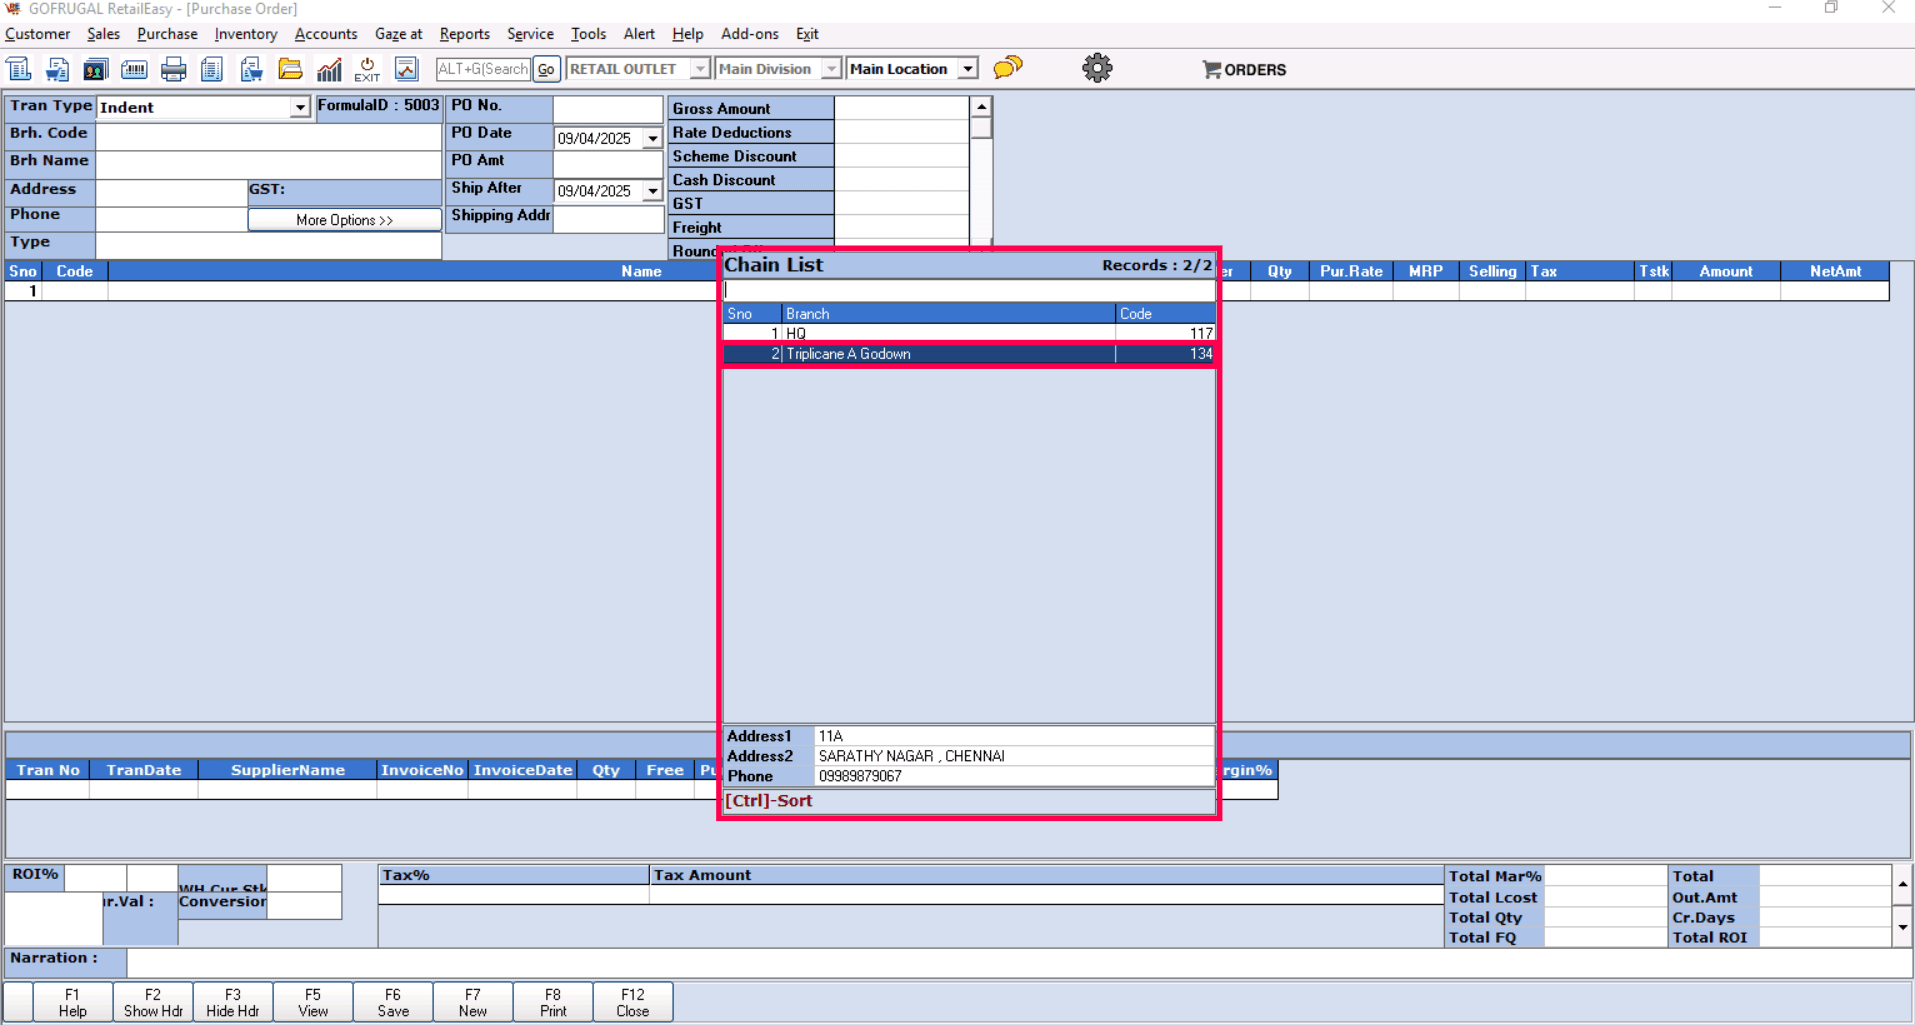1915x1025 pixels.
Task: Click the barcode toolbar icon
Action: click(134, 69)
